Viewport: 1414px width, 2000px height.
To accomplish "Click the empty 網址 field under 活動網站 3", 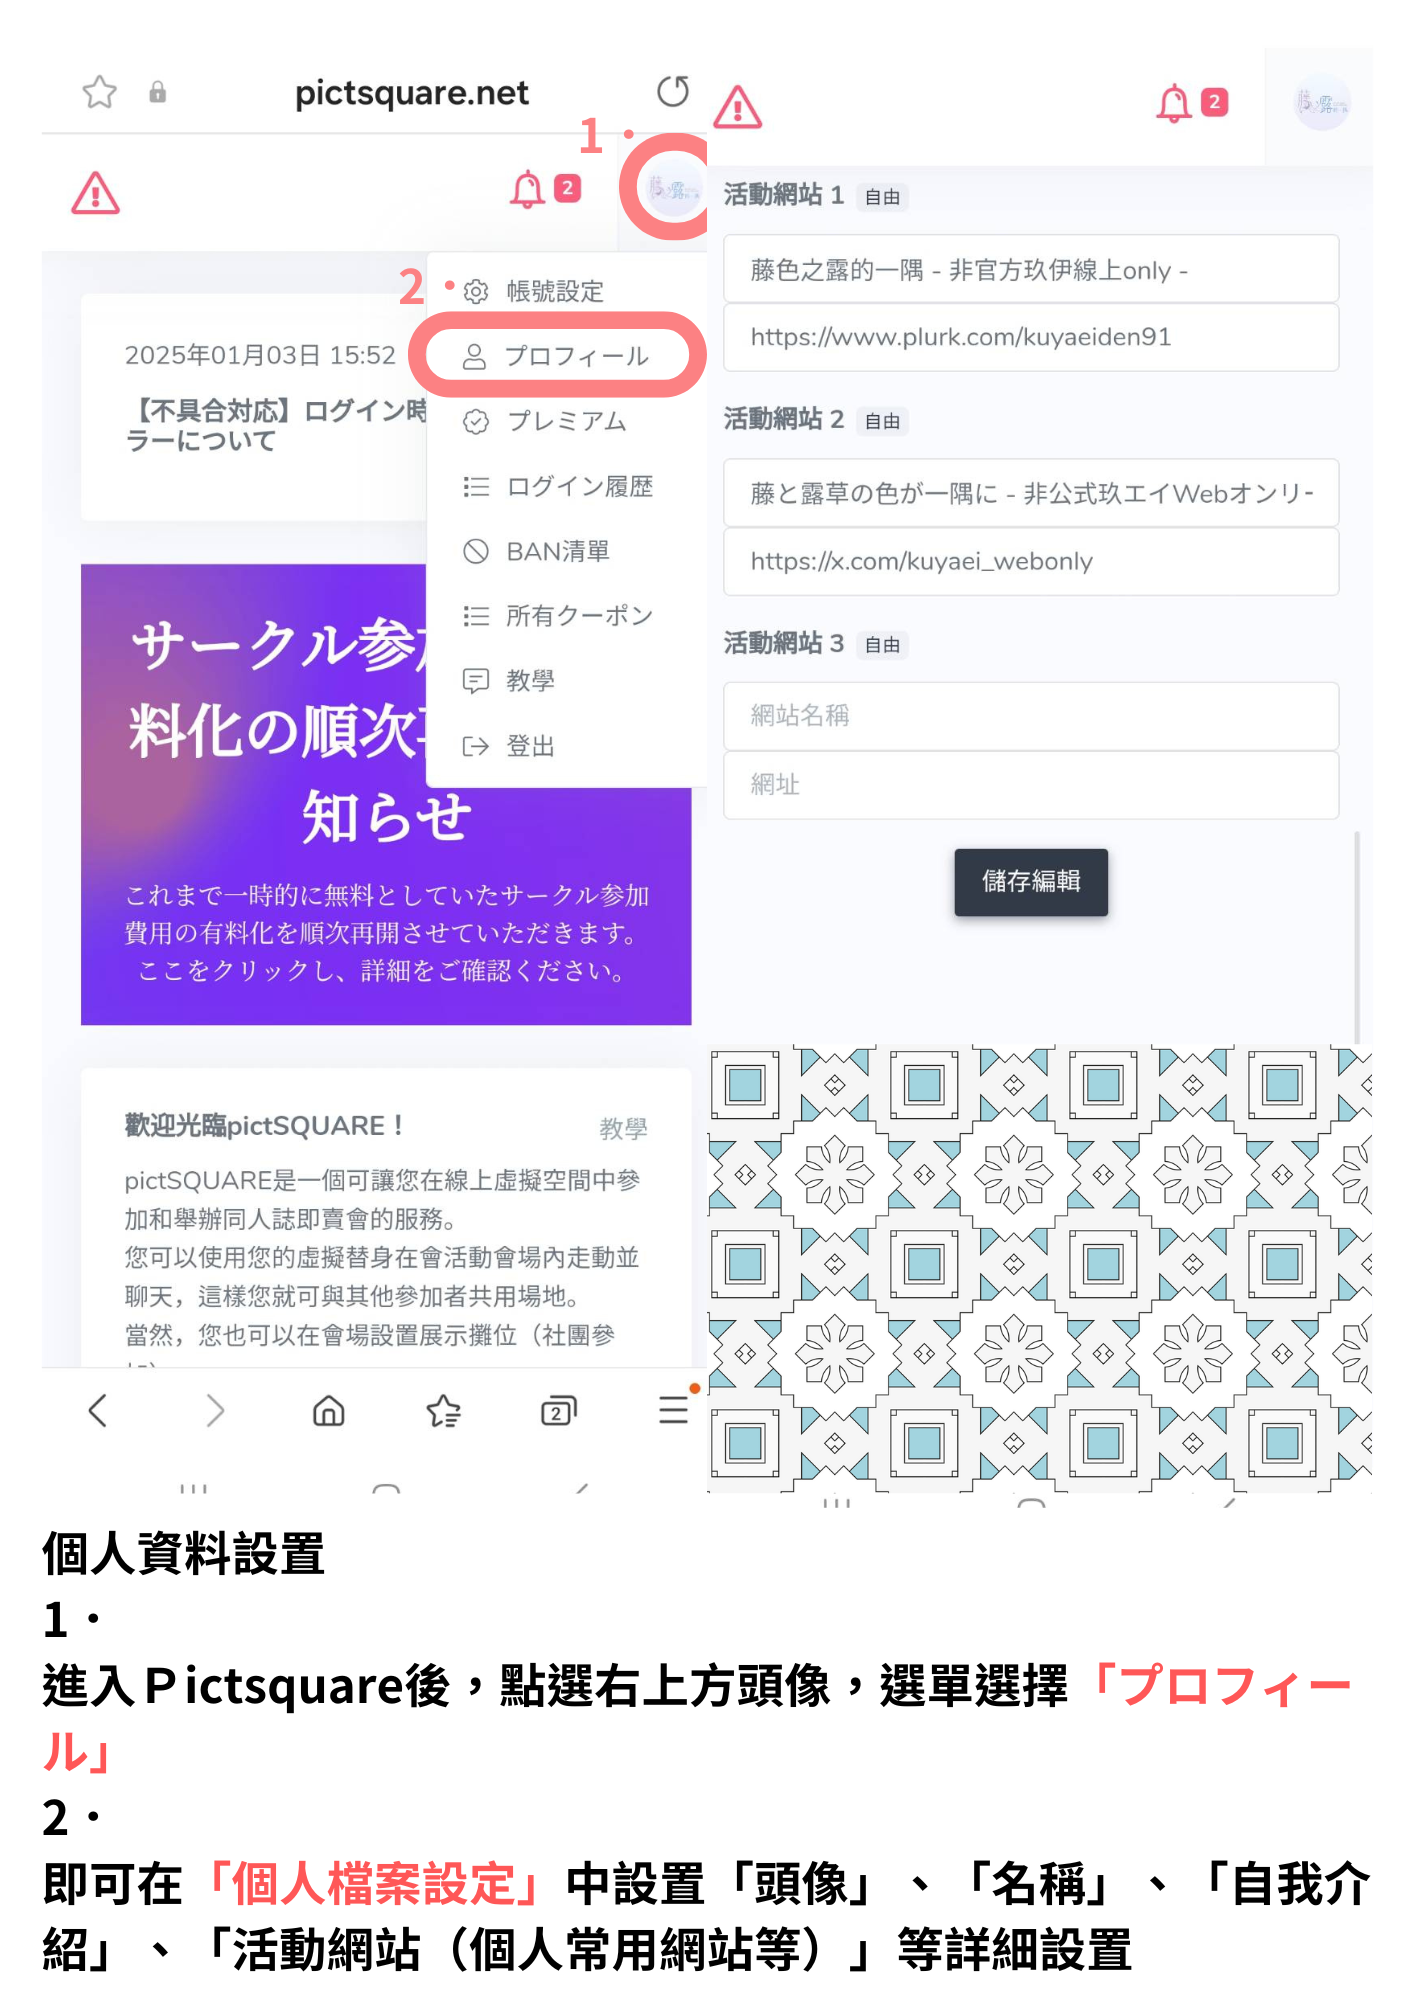I will click(x=1031, y=785).
